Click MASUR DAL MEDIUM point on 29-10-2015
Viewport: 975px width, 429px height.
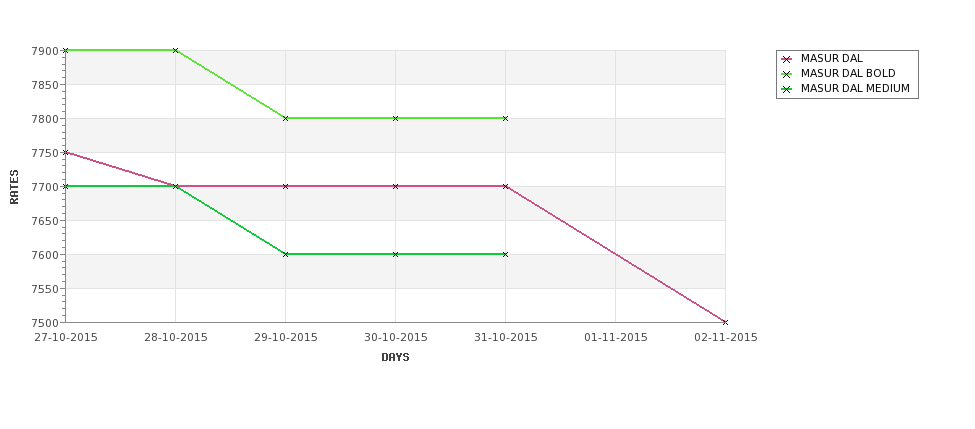285,254
